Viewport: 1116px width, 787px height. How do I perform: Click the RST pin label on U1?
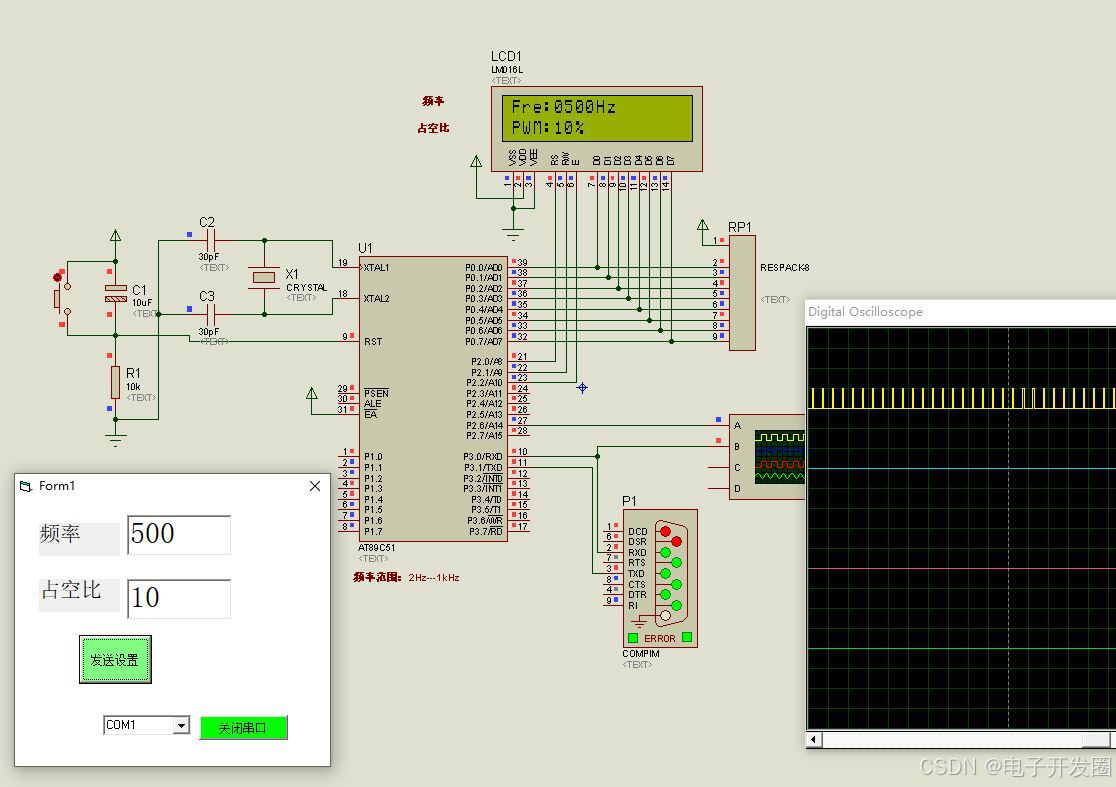[373, 342]
